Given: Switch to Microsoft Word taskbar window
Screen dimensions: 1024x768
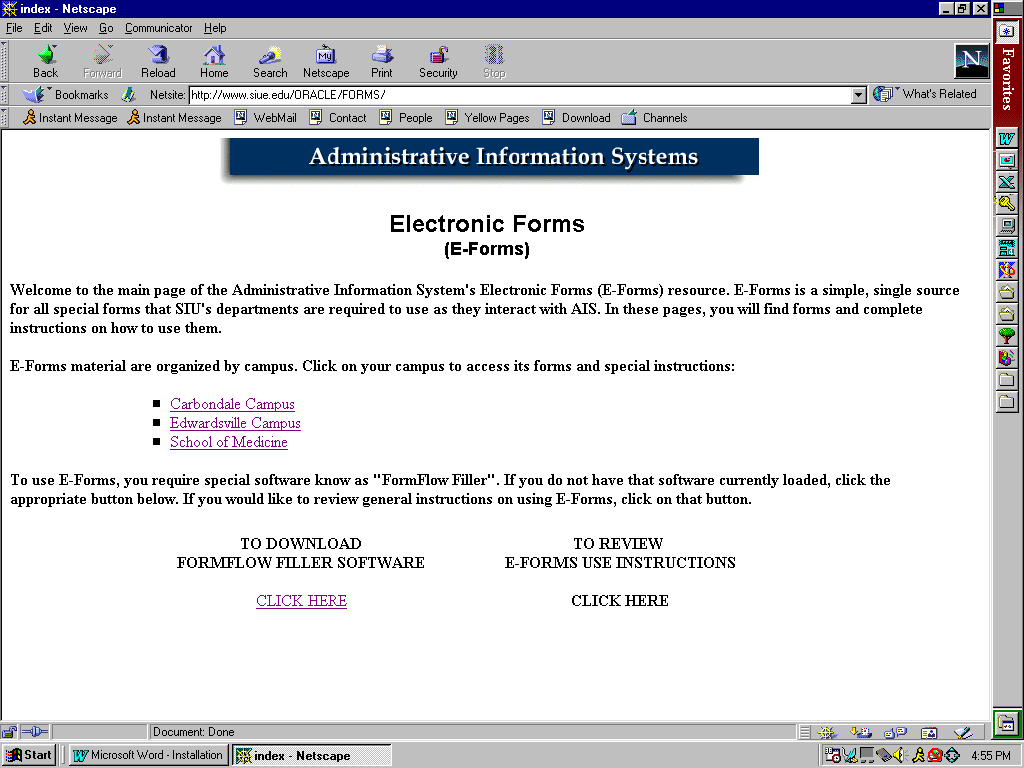Looking at the screenshot, I should [x=148, y=755].
